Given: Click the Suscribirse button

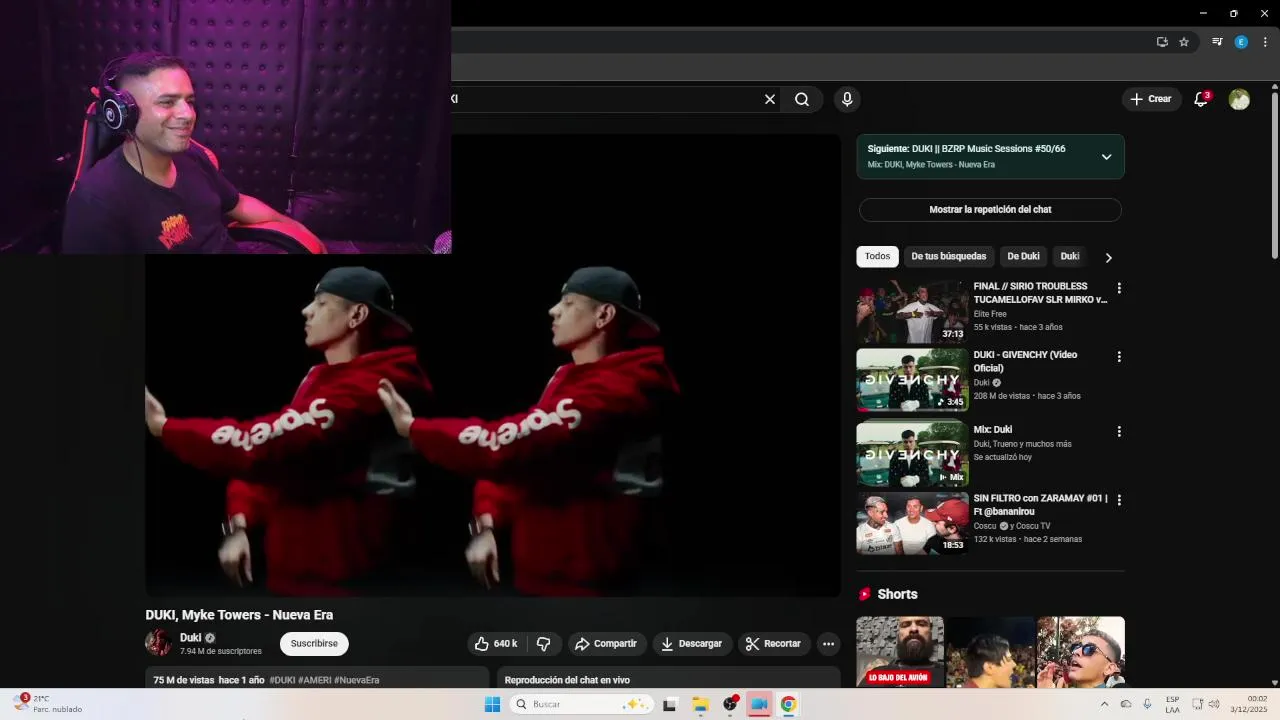Looking at the screenshot, I should point(314,644).
